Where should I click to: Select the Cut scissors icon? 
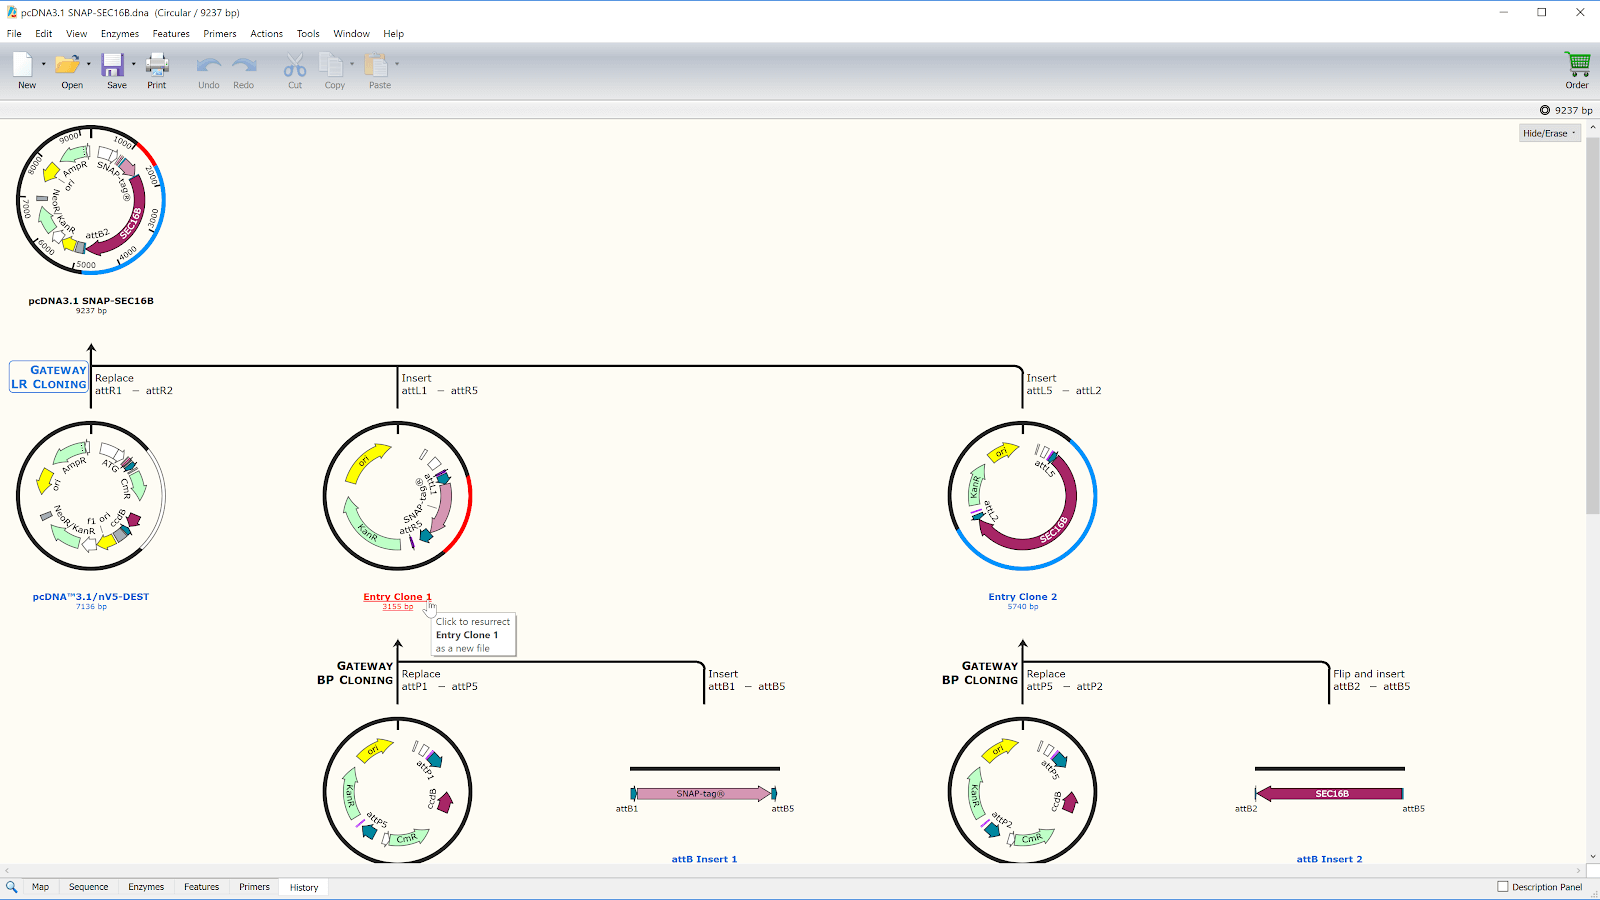[294, 67]
